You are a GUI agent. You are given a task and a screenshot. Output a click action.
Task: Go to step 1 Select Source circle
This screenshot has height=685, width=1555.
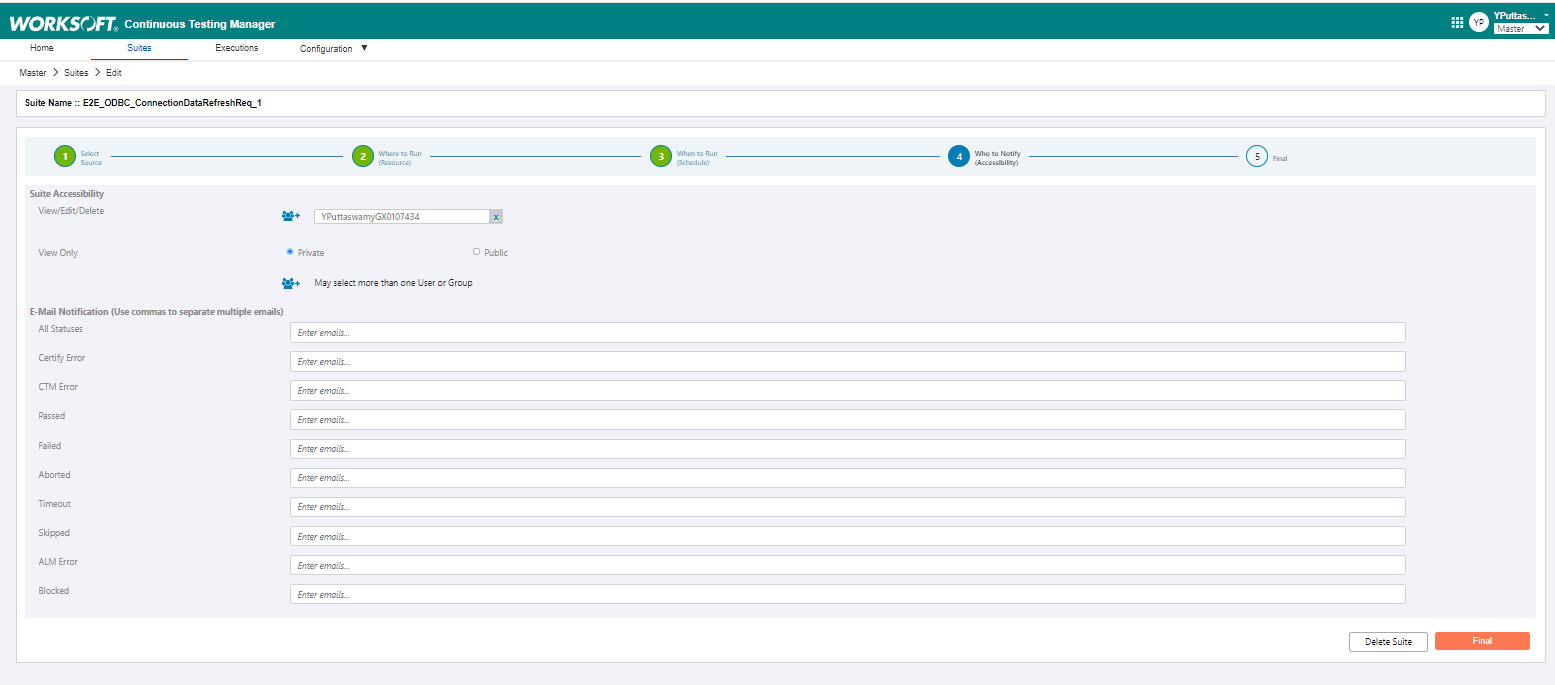click(65, 156)
